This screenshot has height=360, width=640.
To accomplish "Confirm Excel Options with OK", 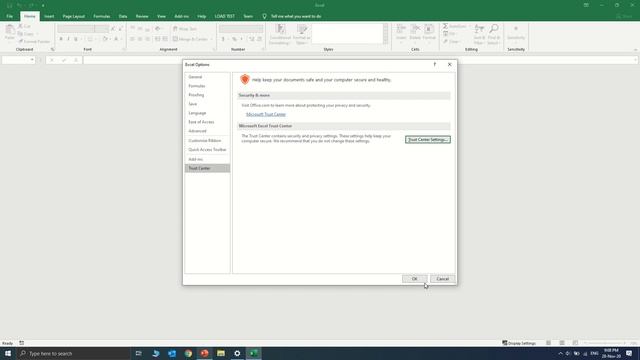I will point(414,279).
